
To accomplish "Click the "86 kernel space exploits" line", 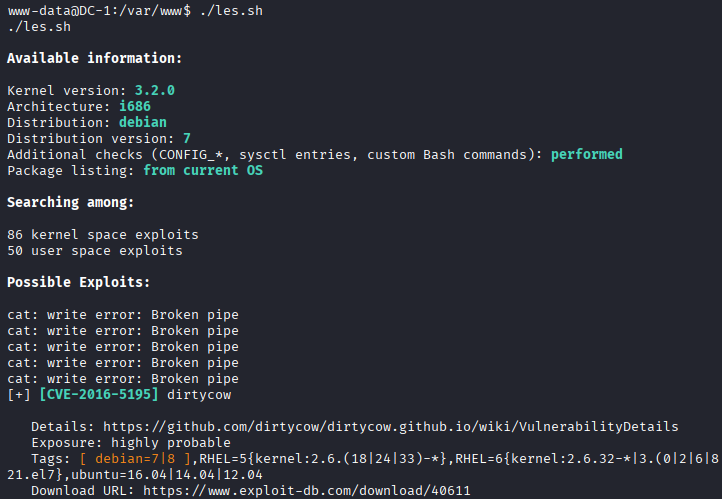I will point(103,234).
